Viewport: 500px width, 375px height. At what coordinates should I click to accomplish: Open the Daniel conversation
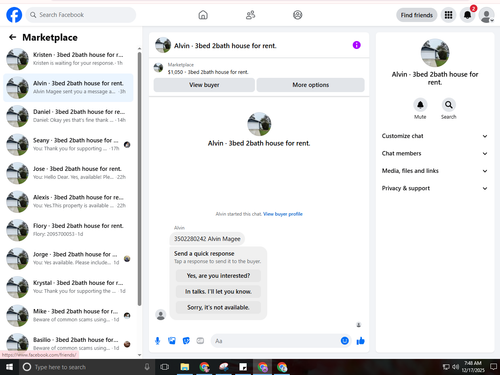(x=68, y=116)
